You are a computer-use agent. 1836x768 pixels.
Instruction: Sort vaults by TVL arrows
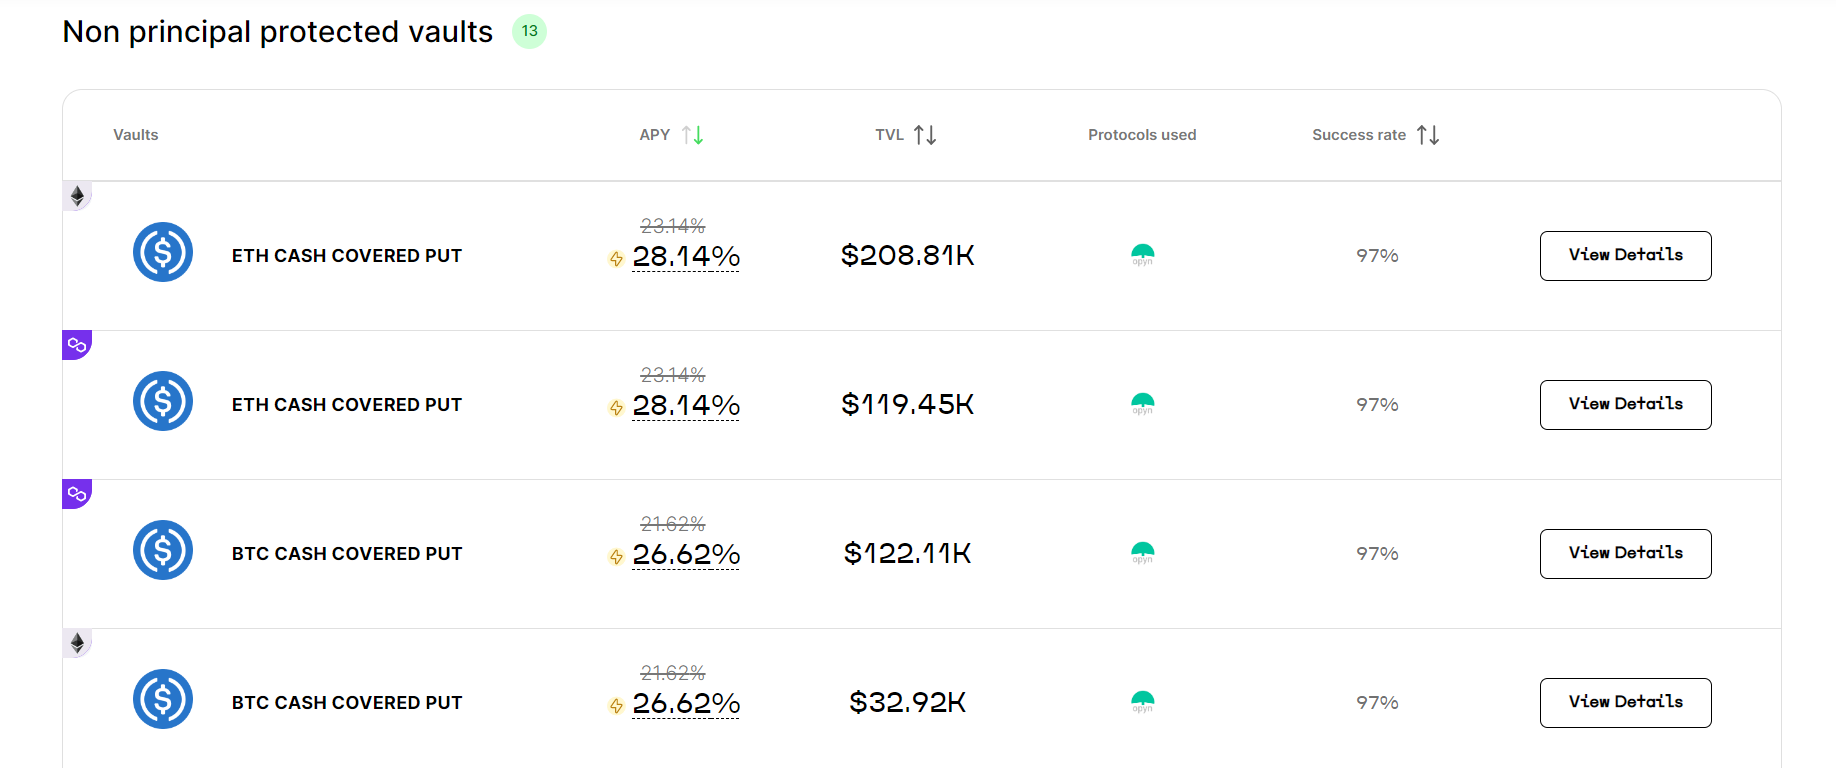[925, 135]
